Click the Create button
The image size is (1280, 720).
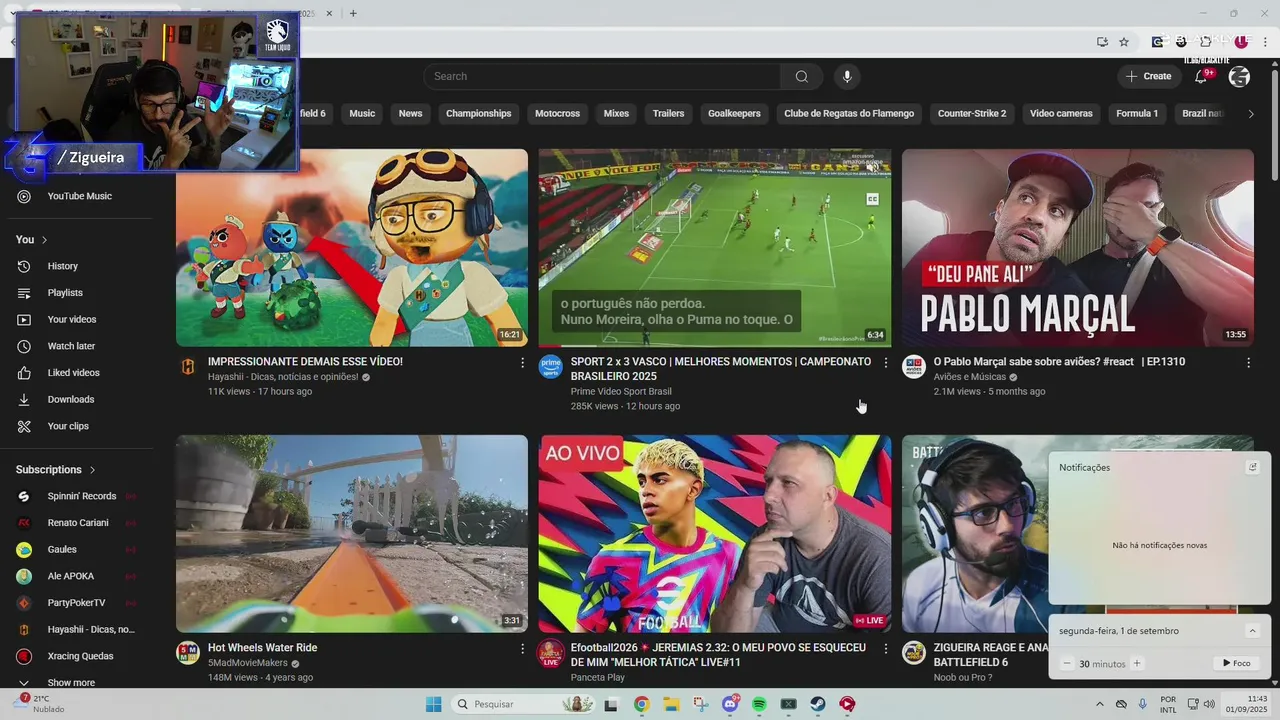coord(1148,76)
